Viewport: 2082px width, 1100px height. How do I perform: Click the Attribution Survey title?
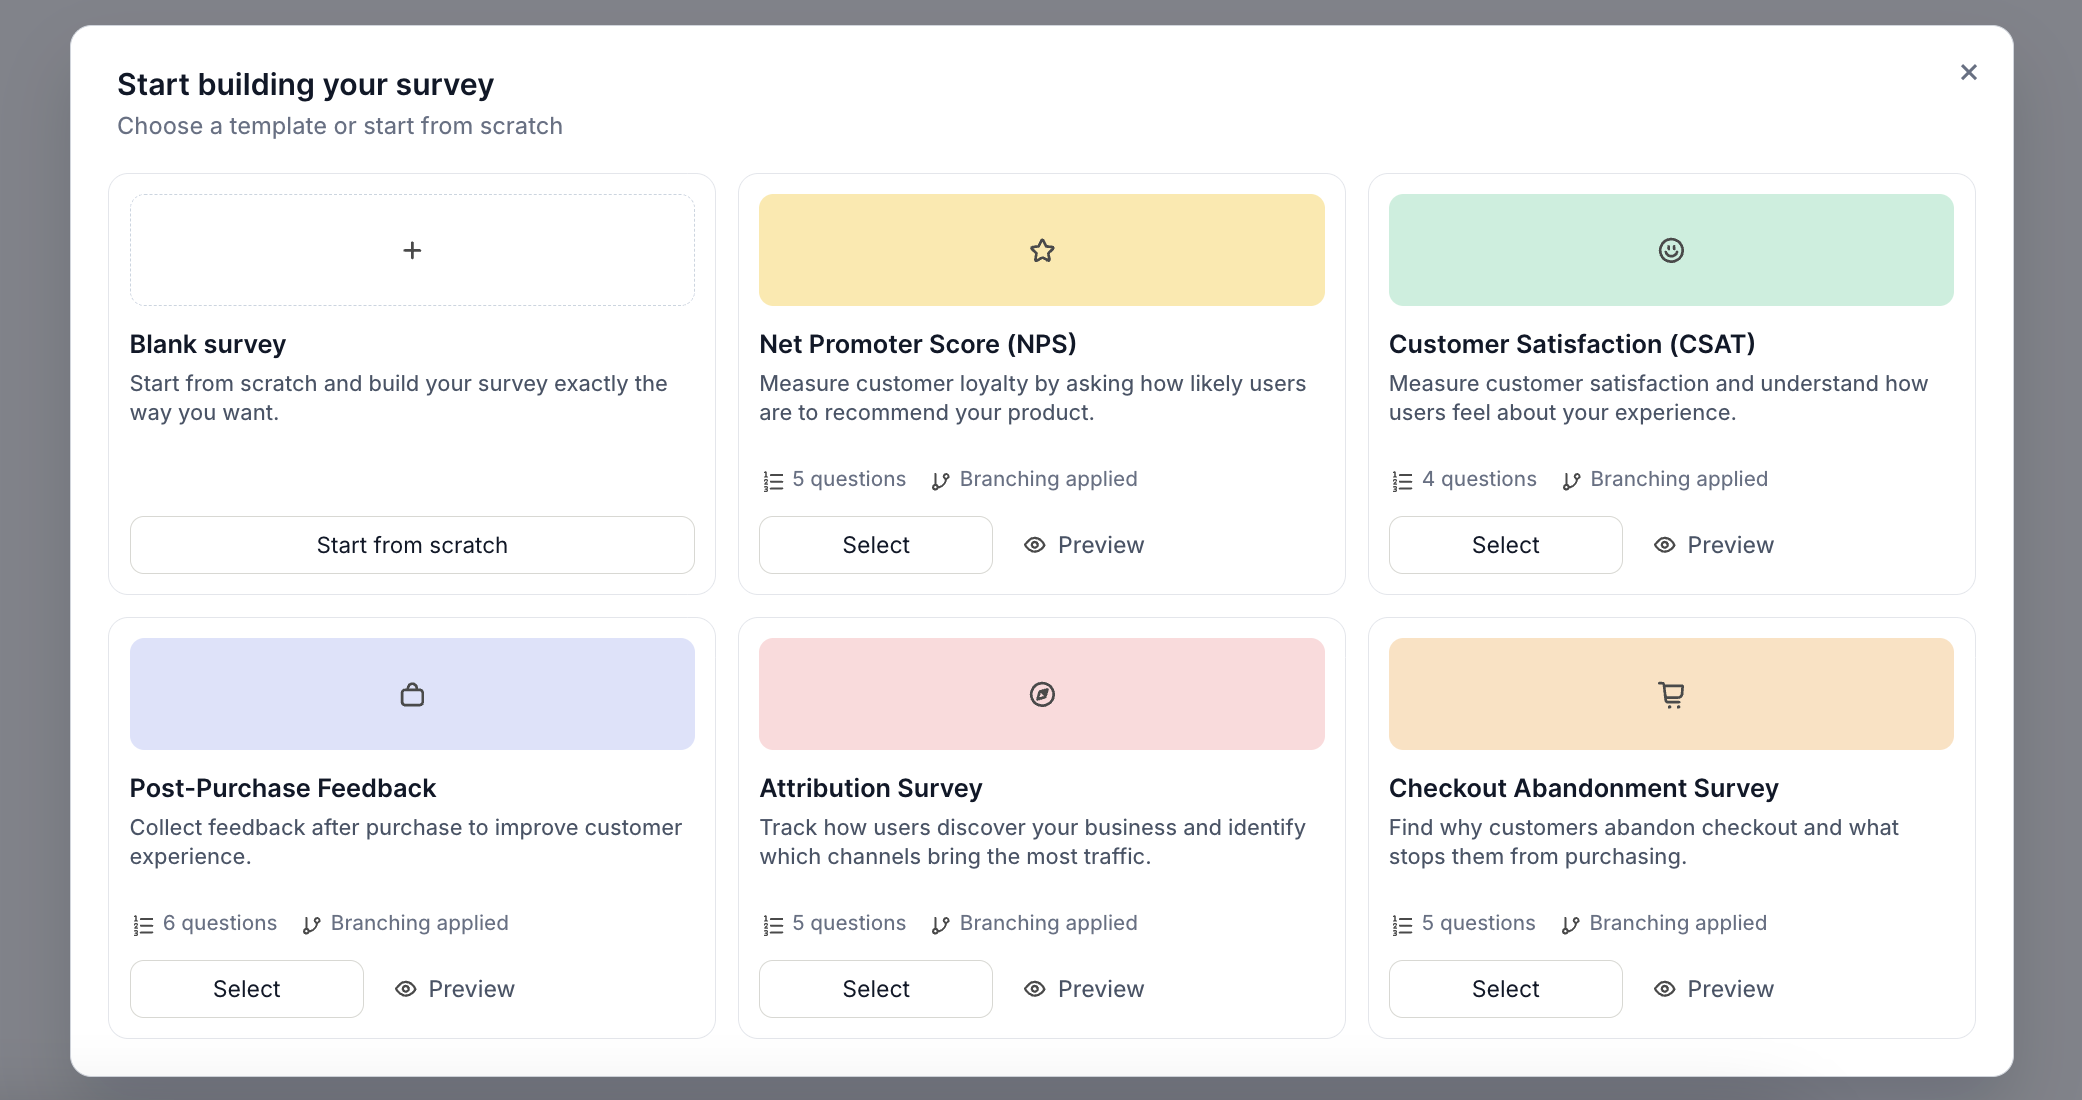tap(871, 788)
